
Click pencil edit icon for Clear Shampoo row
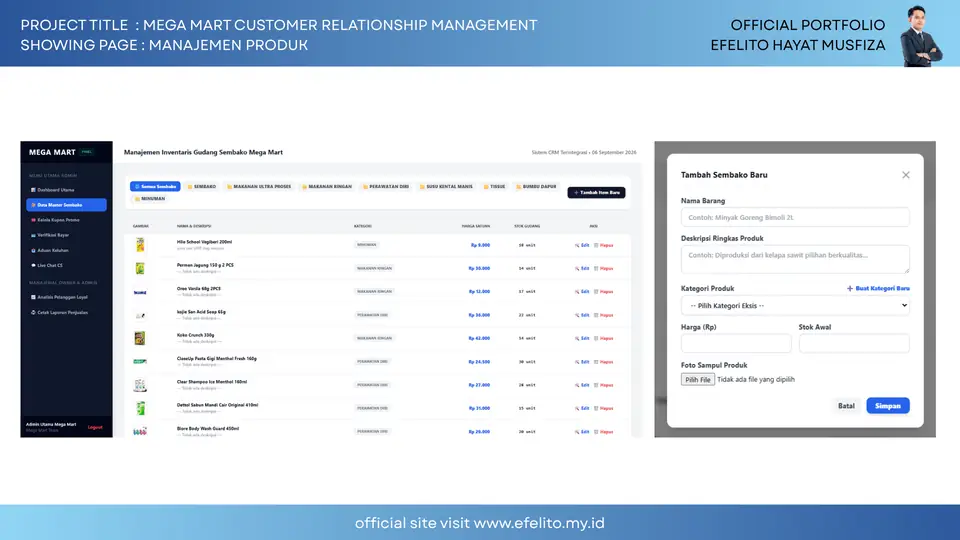pyautogui.click(x=577, y=385)
